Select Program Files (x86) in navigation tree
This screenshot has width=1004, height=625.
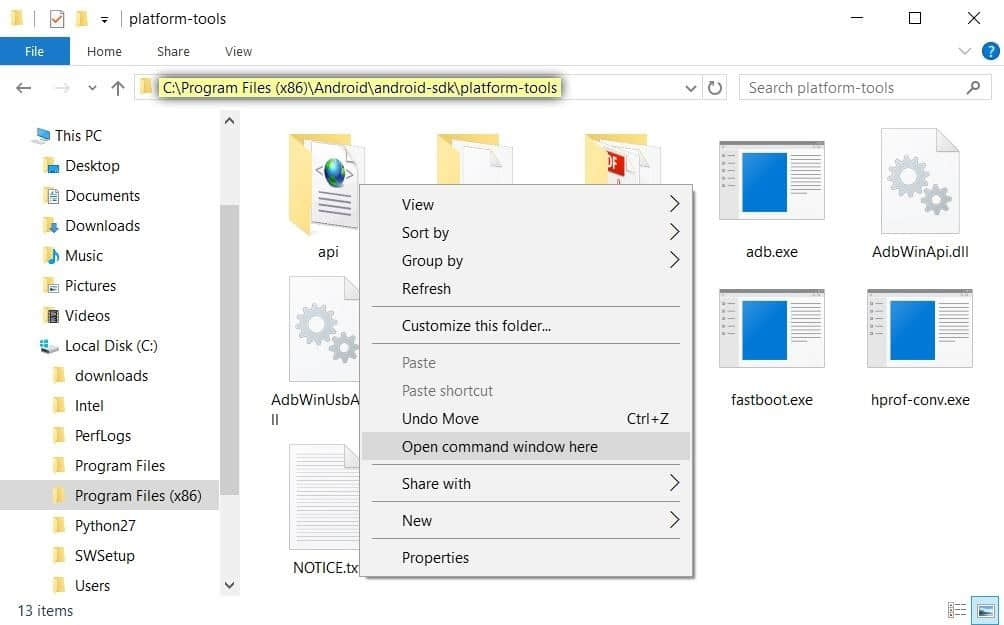coord(137,495)
